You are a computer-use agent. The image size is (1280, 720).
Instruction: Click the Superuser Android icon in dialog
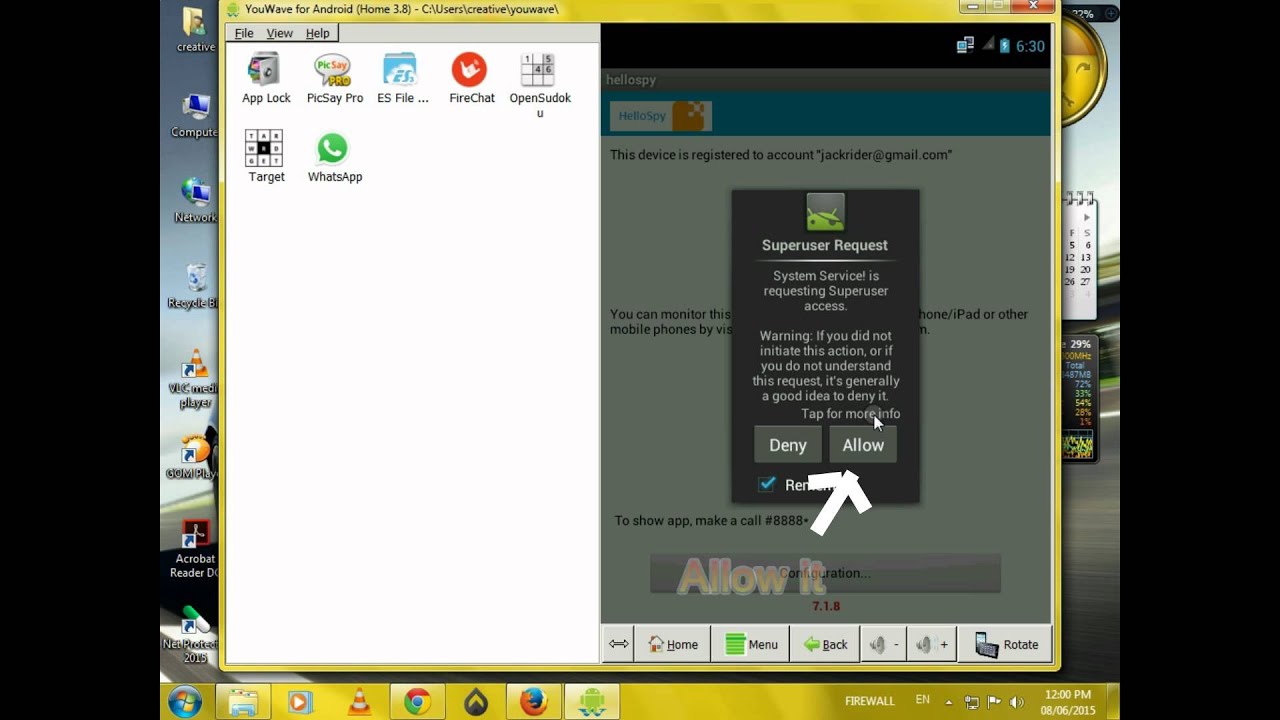pyautogui.click(x=825, y=213)
